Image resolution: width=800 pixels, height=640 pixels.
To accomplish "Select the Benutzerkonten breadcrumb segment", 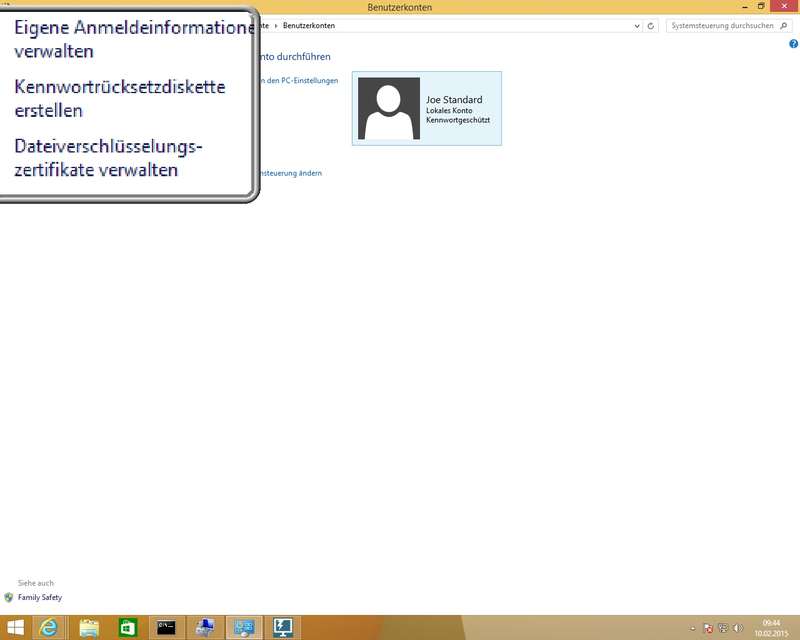I will (309, 26).
